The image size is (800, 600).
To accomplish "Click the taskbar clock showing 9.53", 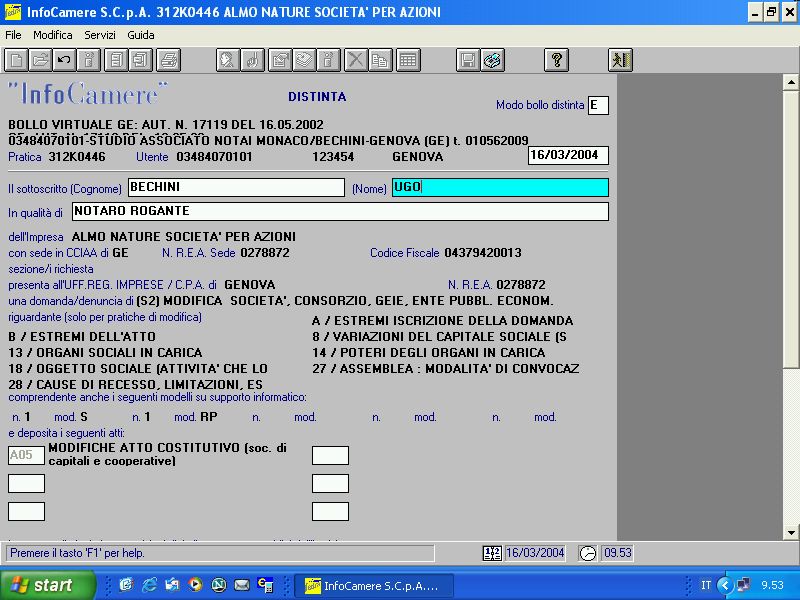I will click(772, 585).
